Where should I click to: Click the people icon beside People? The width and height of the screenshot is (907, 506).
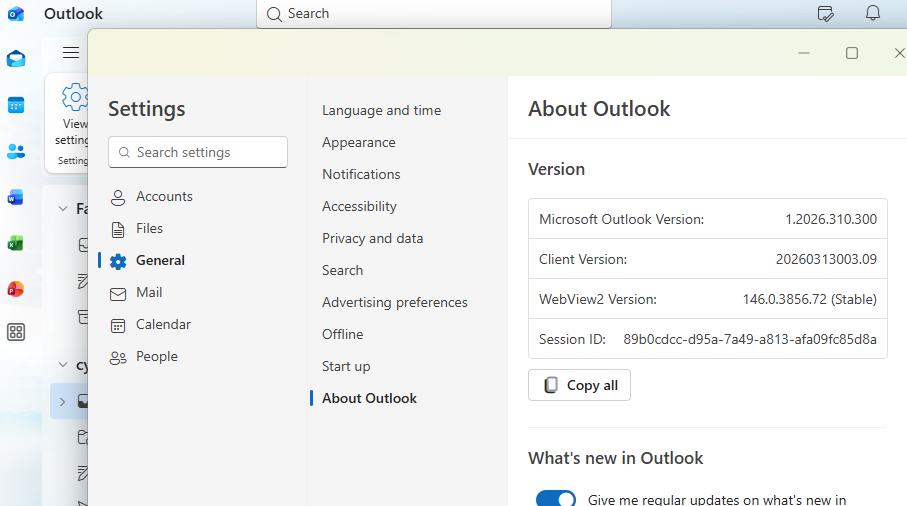(118, 358)
